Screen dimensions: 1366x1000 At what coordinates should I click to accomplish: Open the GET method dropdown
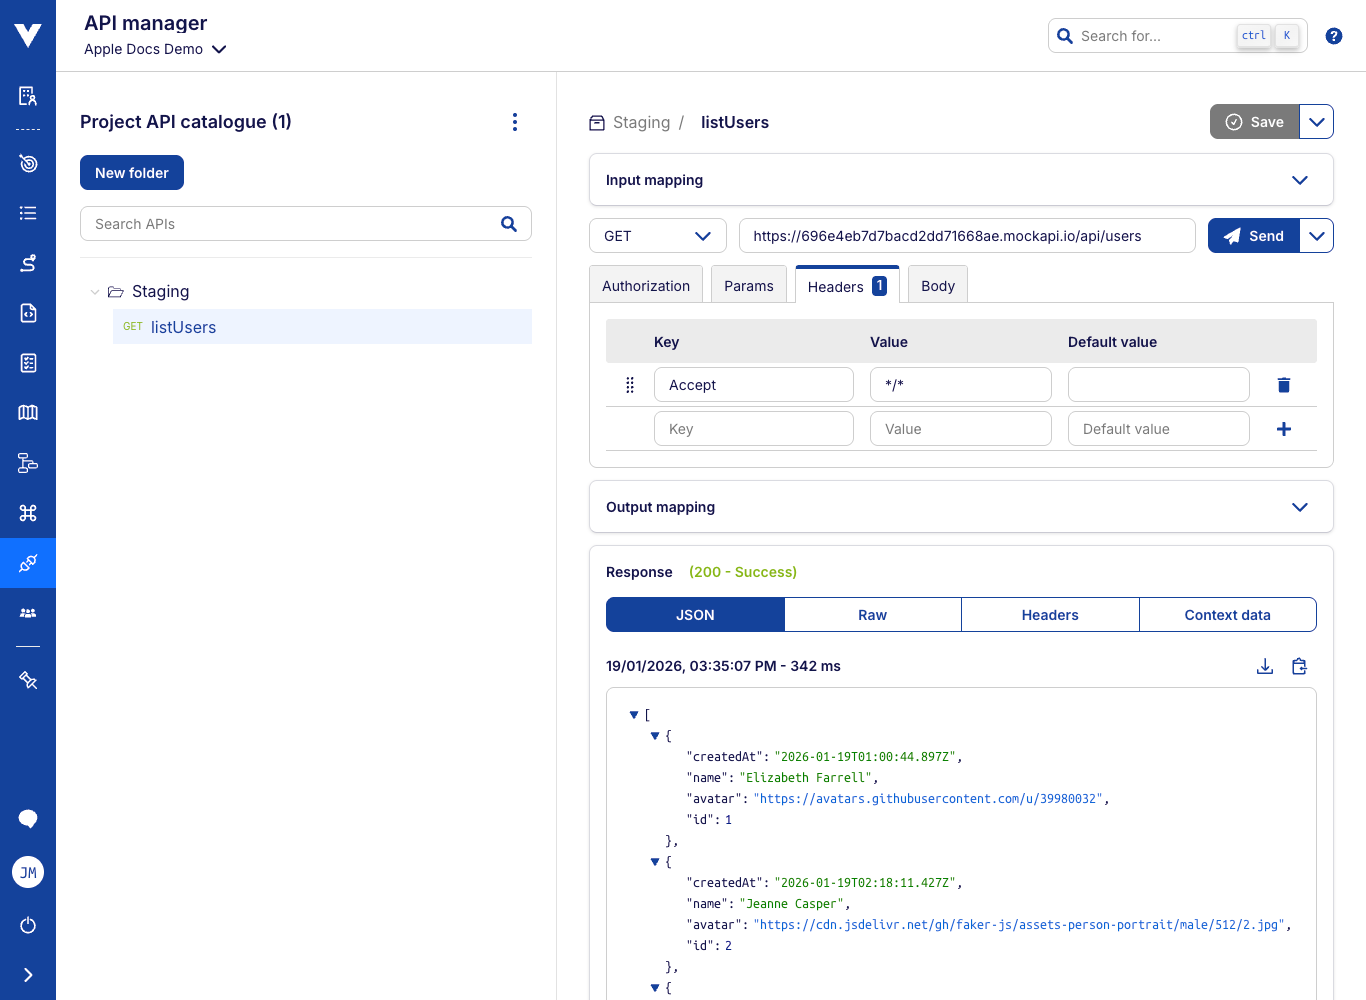pos(657,235)
